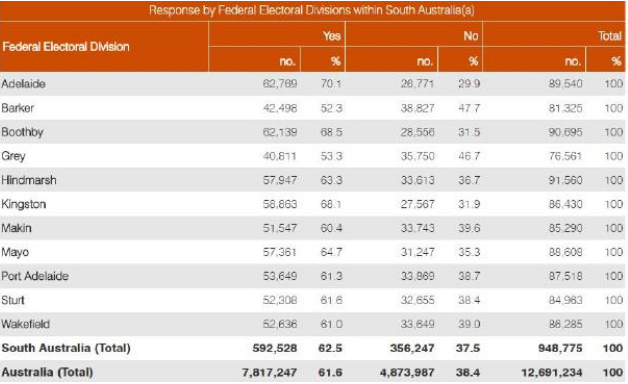Click the table title Response by Federal Electoral Divisions
Viewport: 628px width, 384px height.
point(312,10)
